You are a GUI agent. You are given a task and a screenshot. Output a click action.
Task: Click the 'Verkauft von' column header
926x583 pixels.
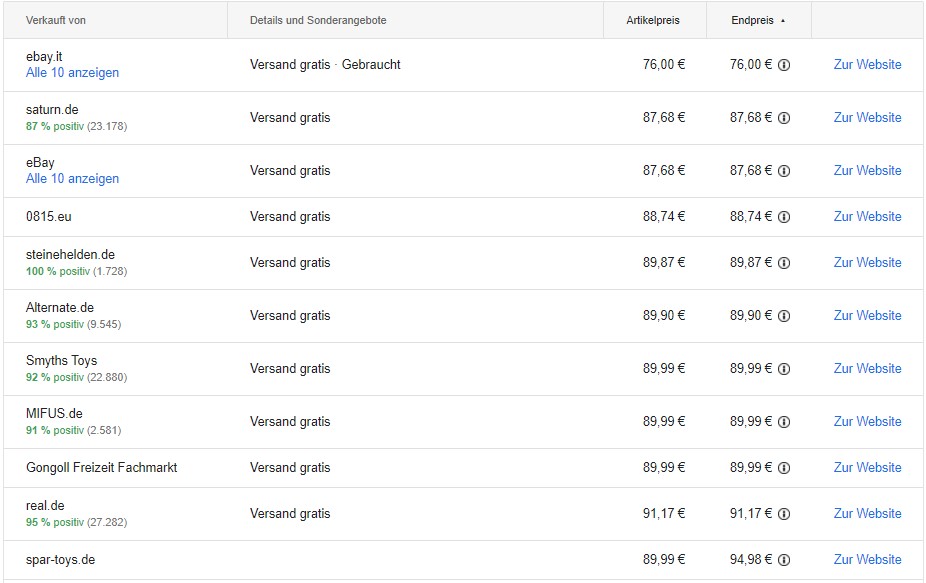(x=56, y=20)
